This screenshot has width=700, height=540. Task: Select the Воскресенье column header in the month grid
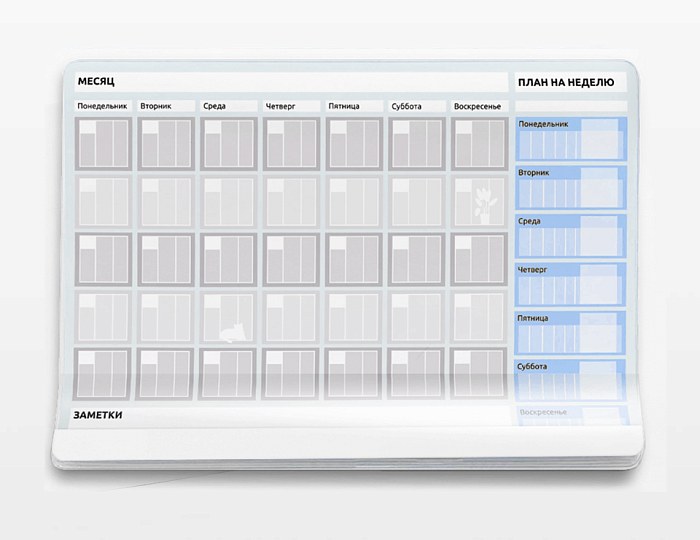tap(480, 106)
